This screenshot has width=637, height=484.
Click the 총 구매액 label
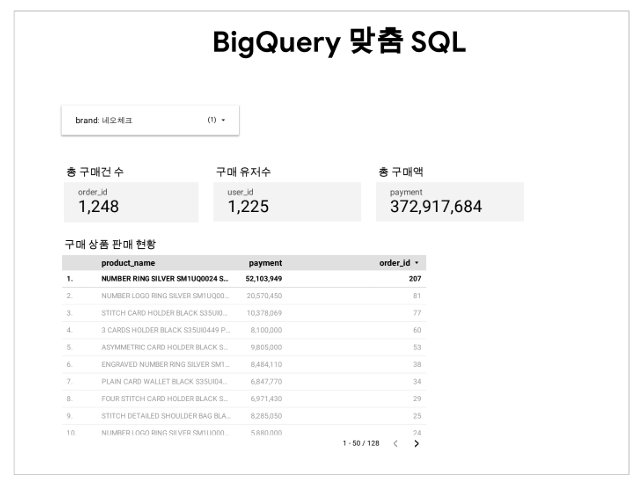tap(401, 172)
